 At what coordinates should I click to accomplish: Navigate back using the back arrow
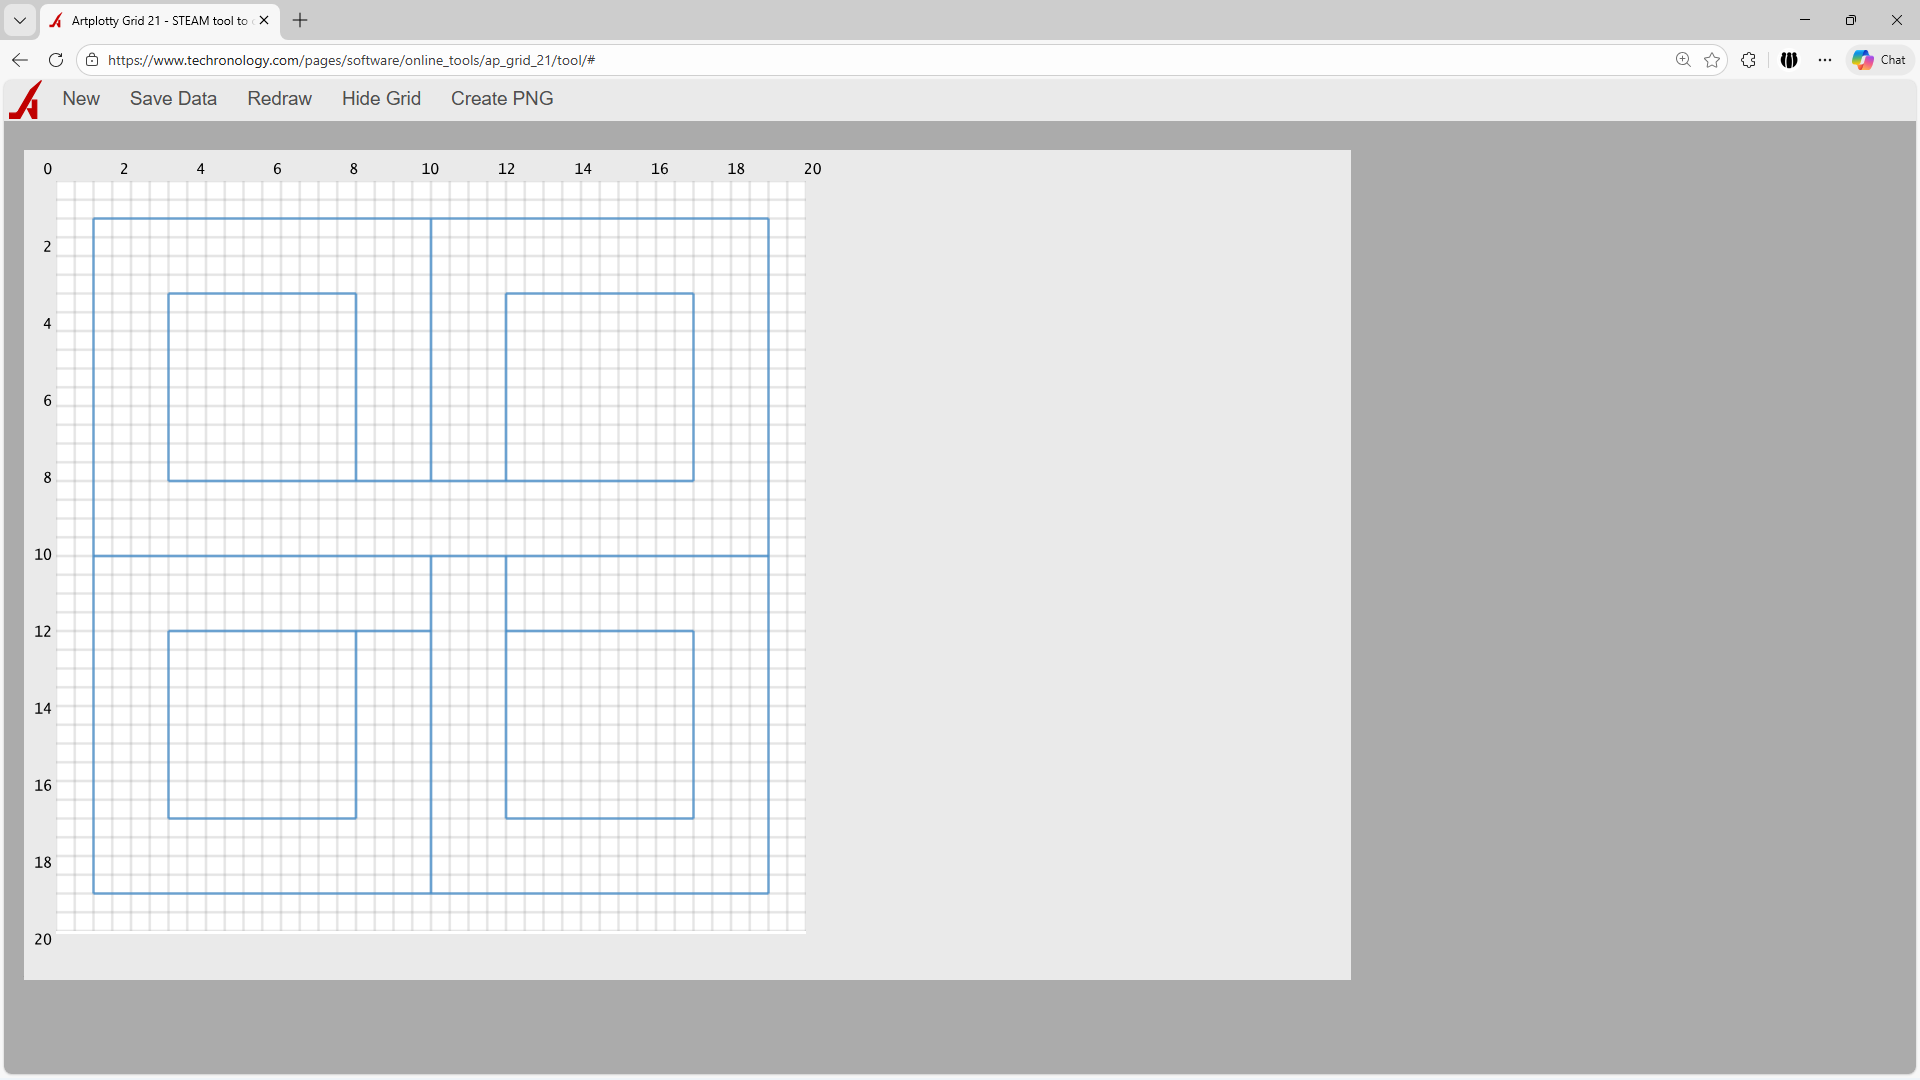(x=19, y=60)
